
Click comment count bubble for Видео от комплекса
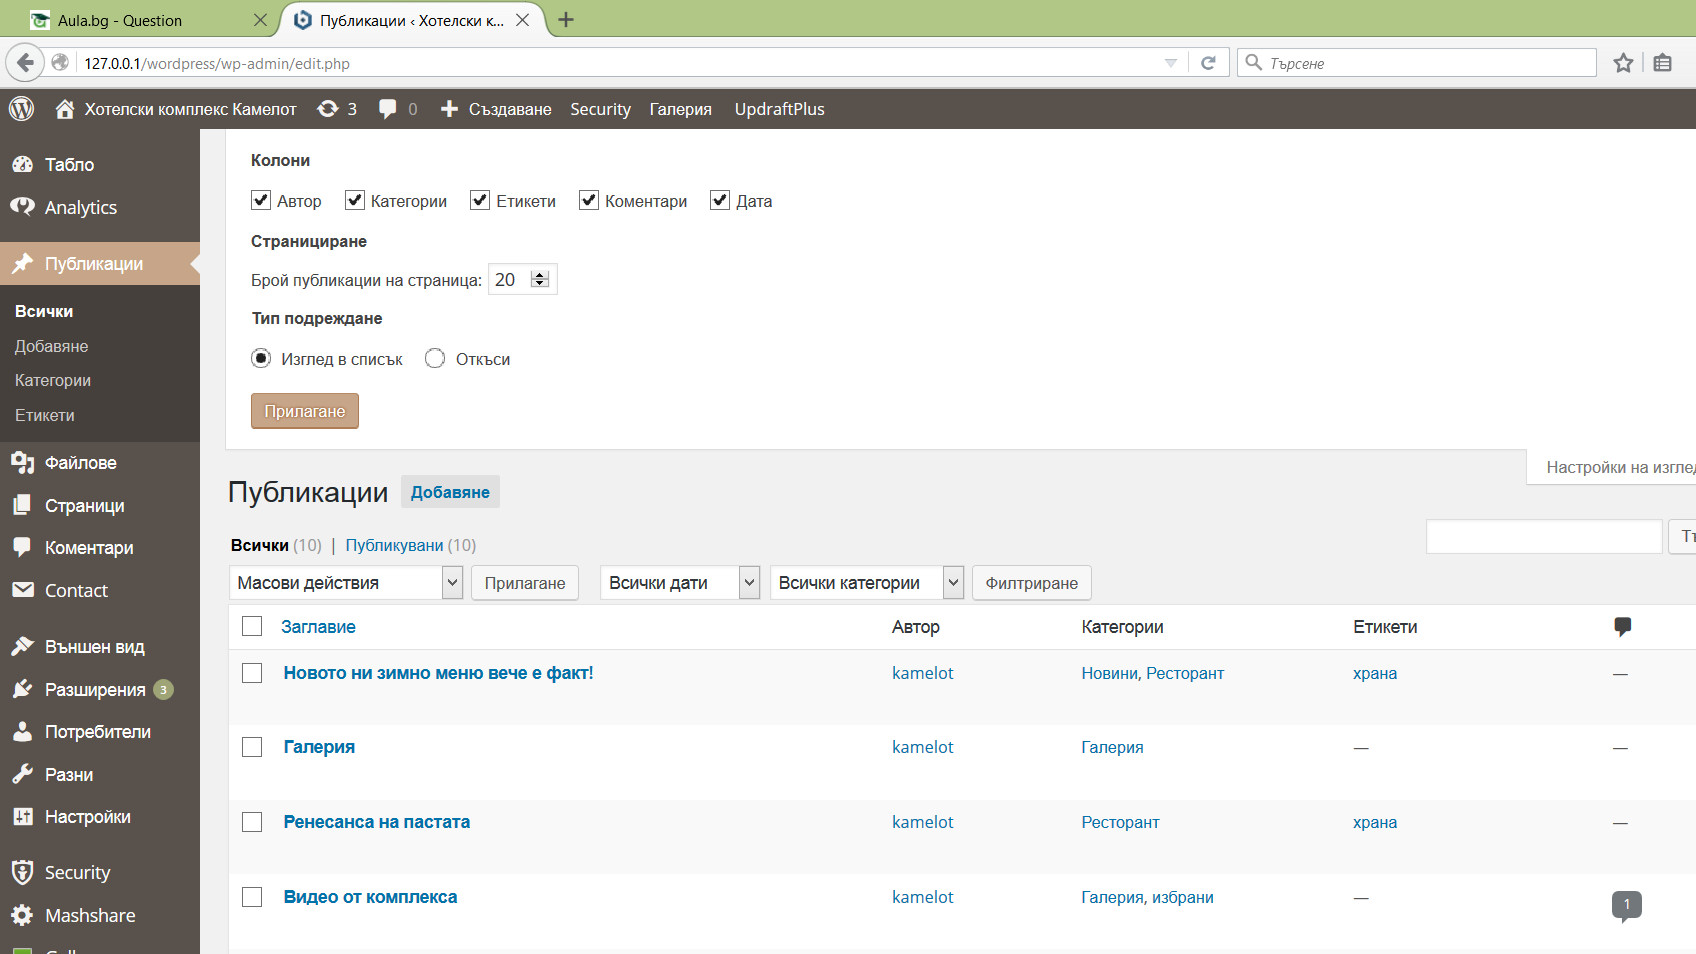(x=1626, y=904)
